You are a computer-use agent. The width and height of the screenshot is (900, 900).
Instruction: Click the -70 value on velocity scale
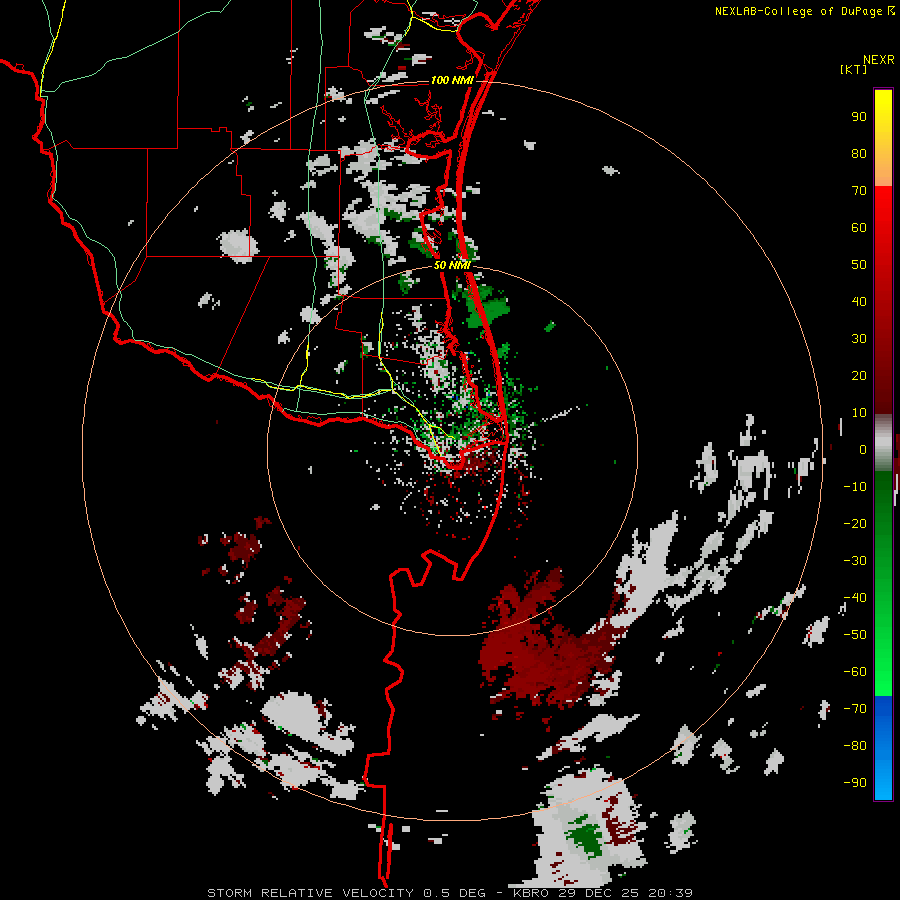pyautogui.click(x=855, y=709)
